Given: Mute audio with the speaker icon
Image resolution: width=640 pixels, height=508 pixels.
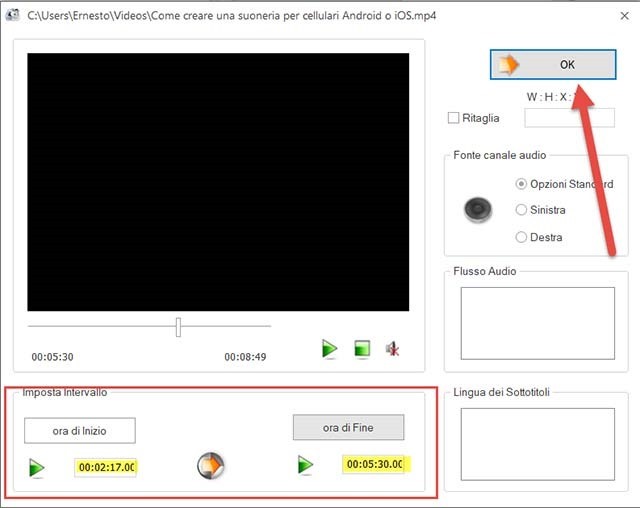Looking at the screenshot, I should click(393, 349).
